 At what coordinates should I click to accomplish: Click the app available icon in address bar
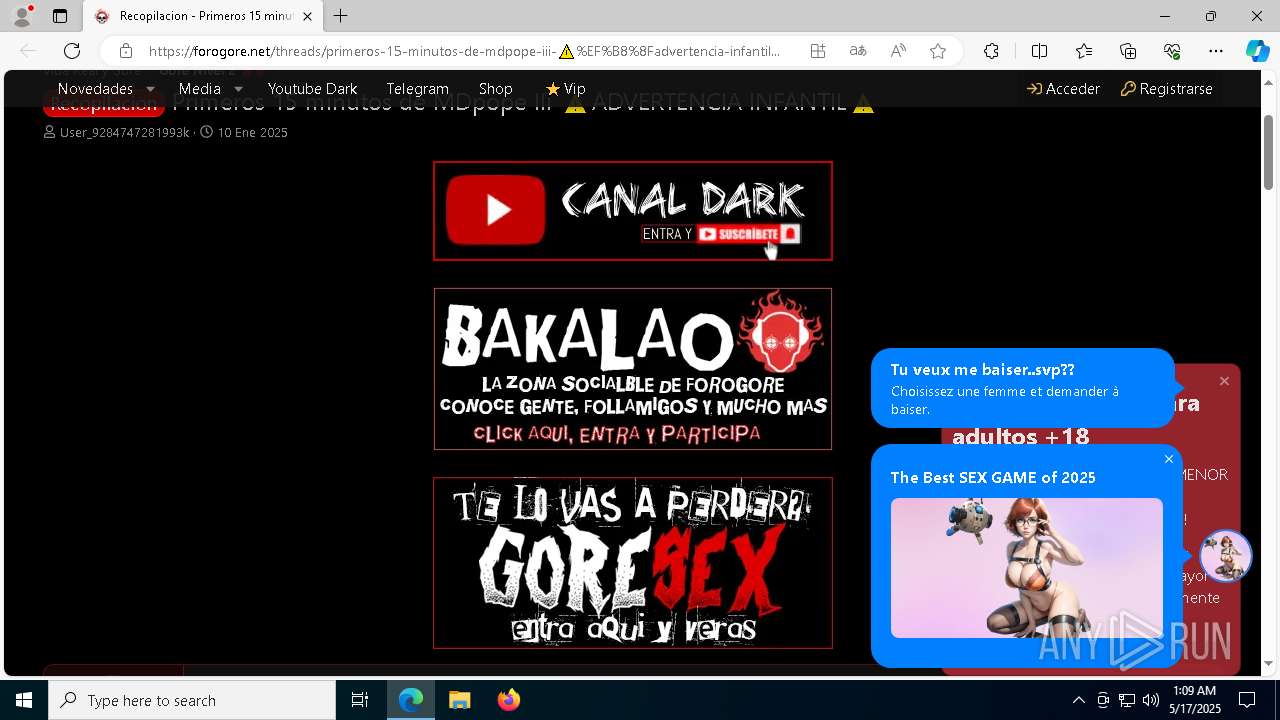point(818,51)
